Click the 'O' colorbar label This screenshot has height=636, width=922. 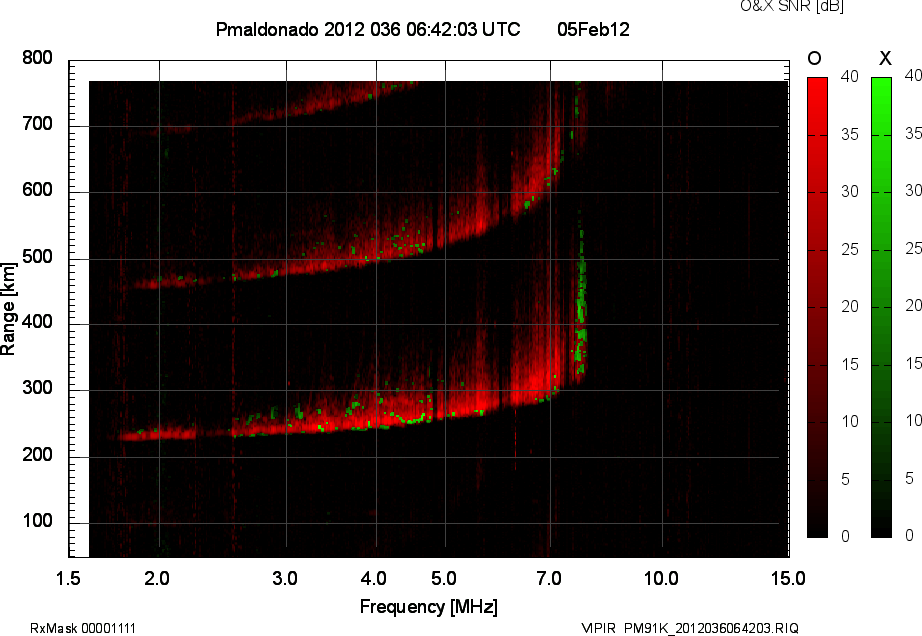(814, 58)
